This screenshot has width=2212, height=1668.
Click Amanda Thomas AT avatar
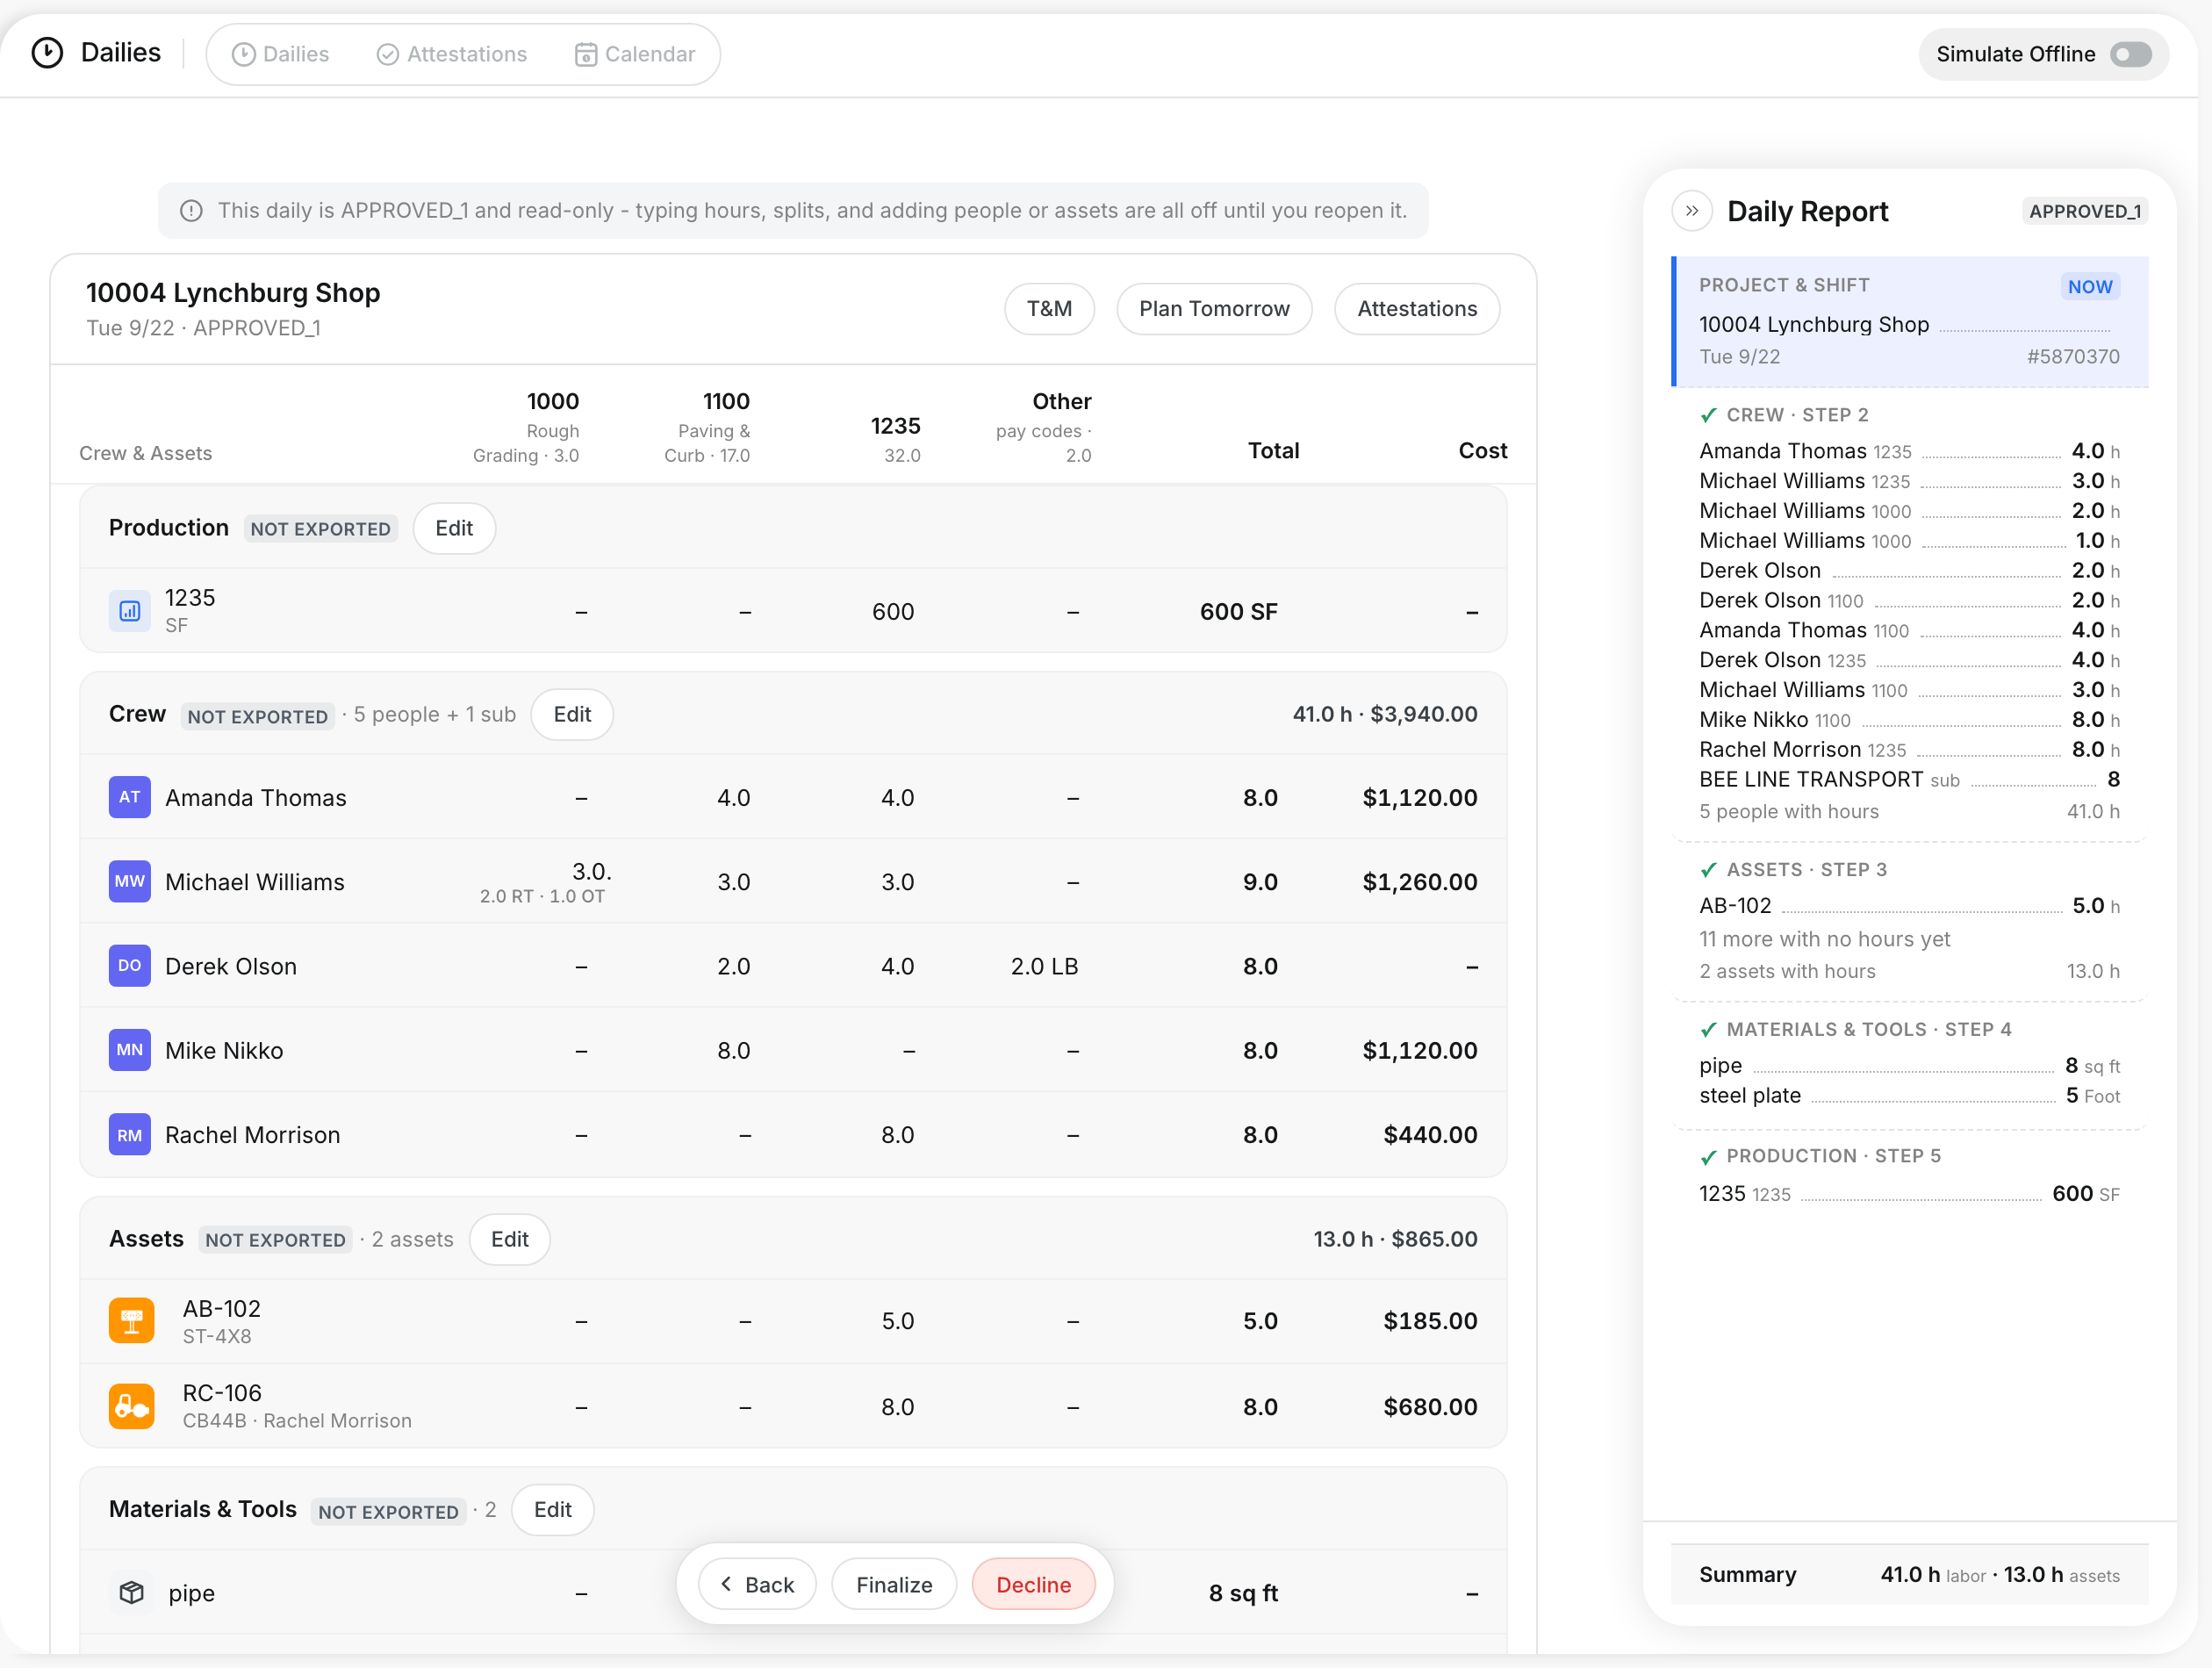coord(130,797)
